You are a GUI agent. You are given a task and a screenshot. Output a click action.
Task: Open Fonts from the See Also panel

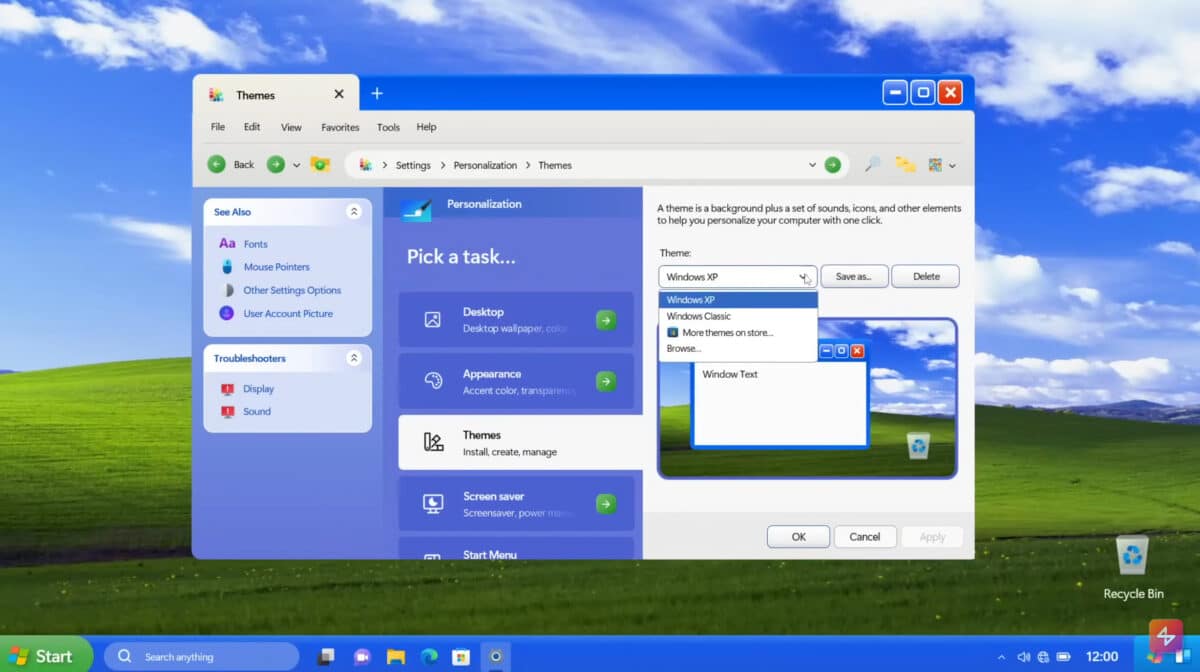(x=255, y=243)
